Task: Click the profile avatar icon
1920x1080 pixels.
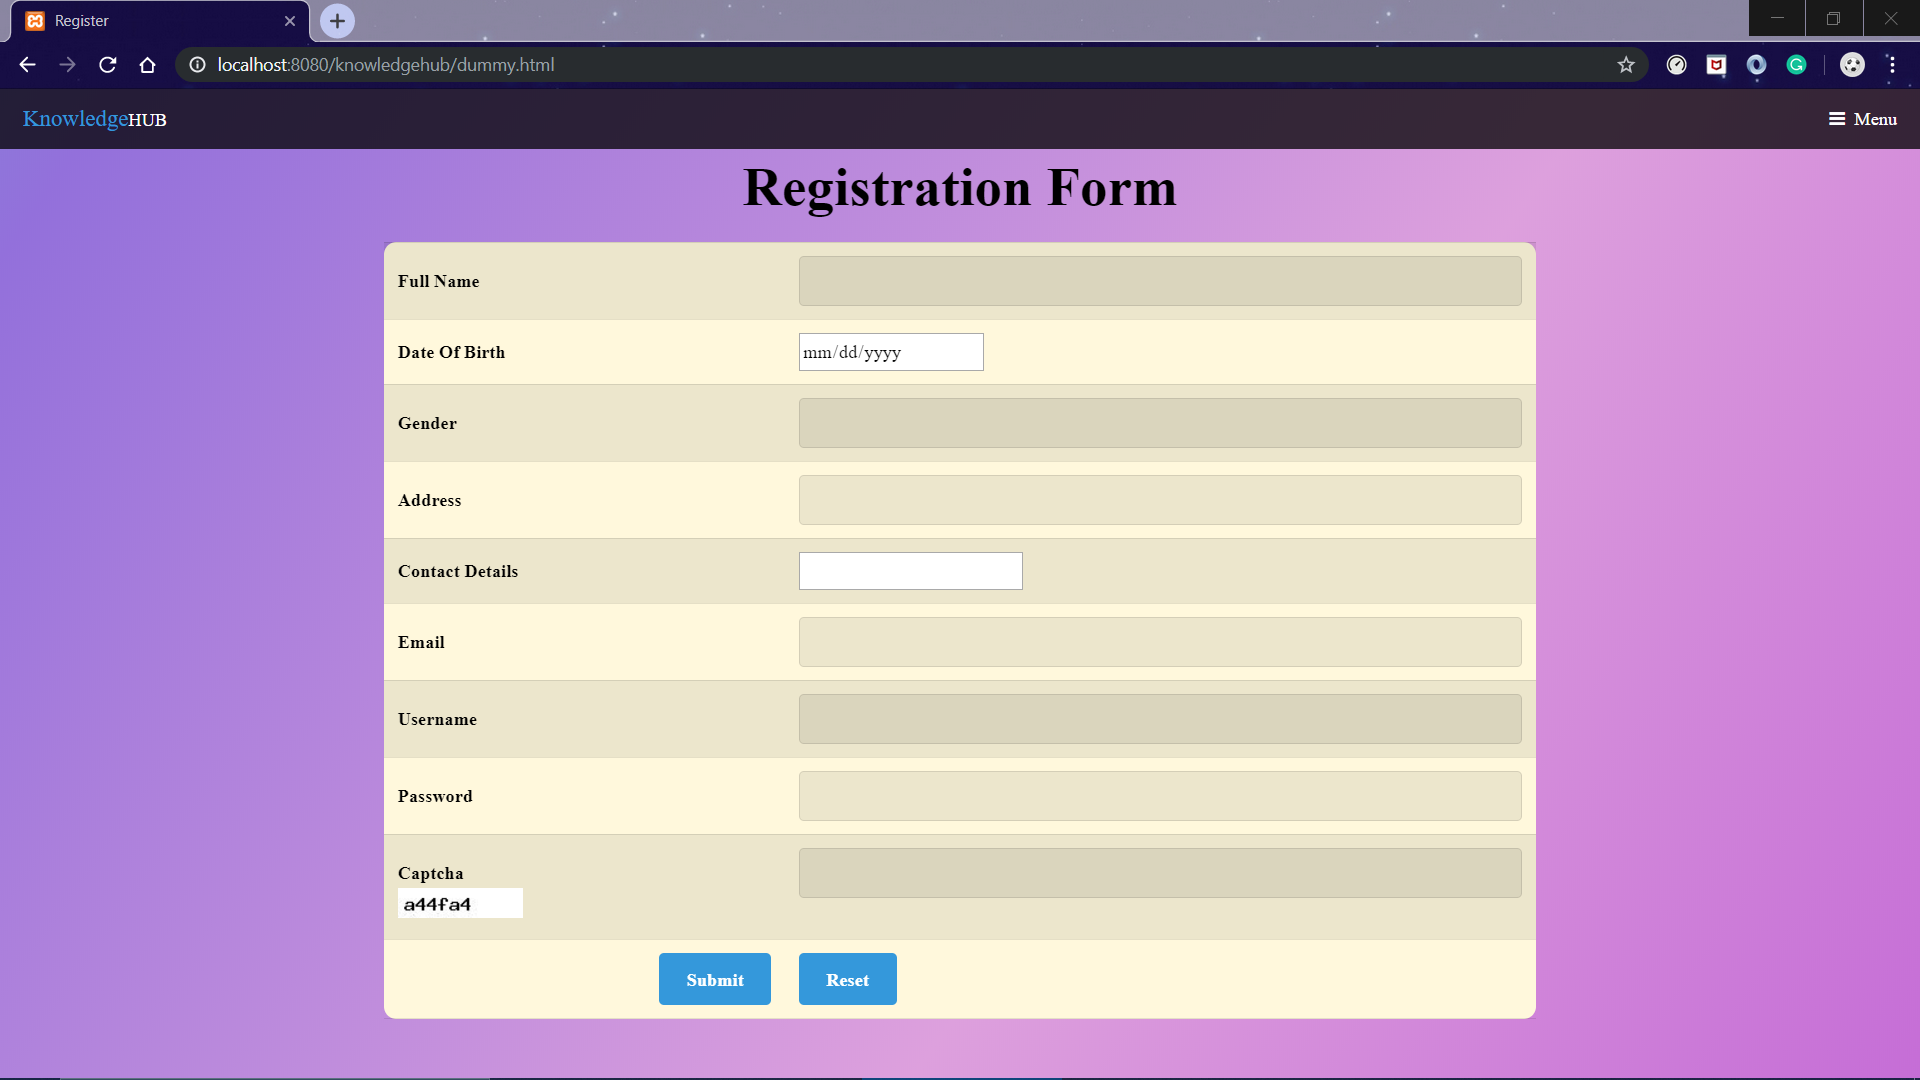Action: (x=1852, y=65)
